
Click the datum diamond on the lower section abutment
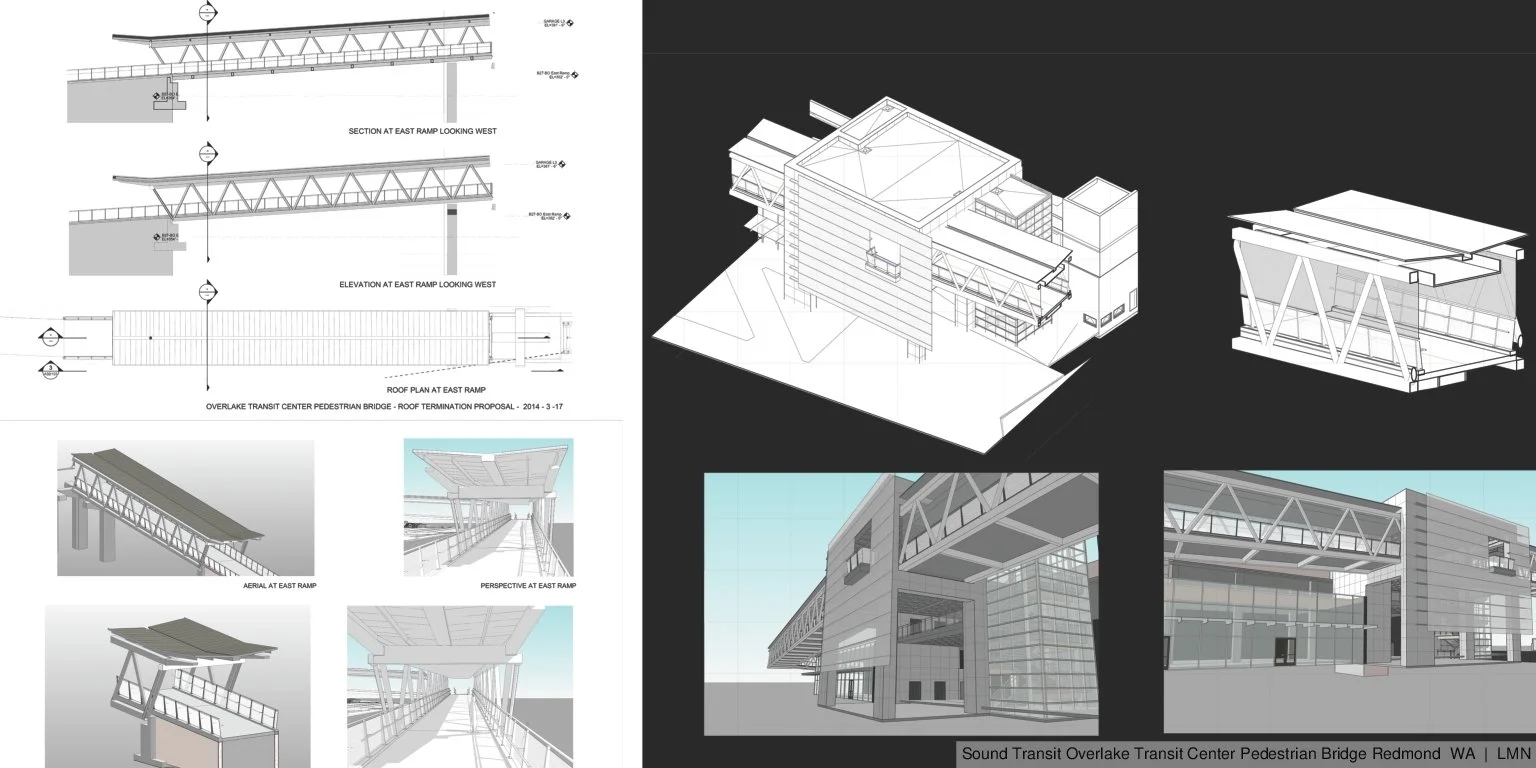(159, 236)
